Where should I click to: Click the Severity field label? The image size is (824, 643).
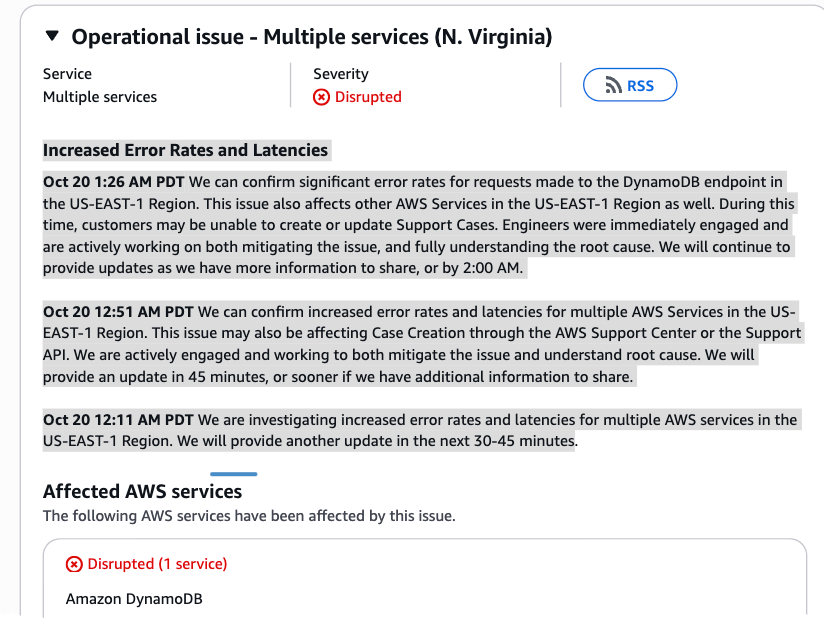[x=341, y=74]
